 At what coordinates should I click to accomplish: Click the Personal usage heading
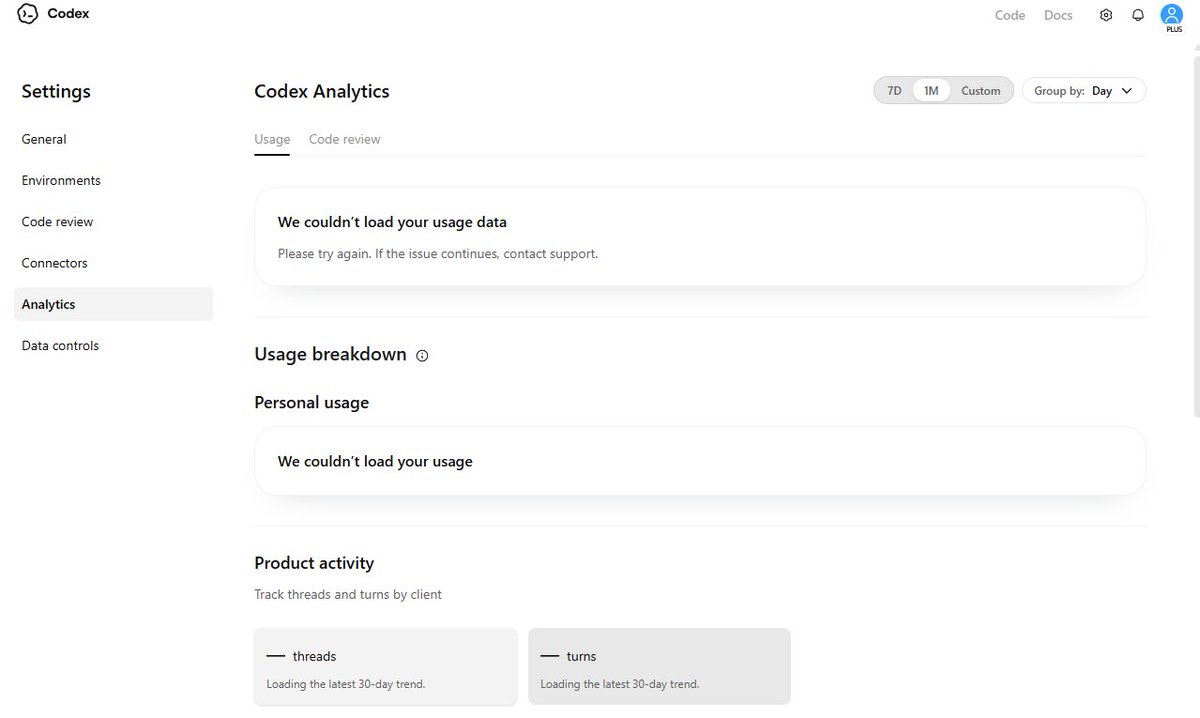point(311,403)
